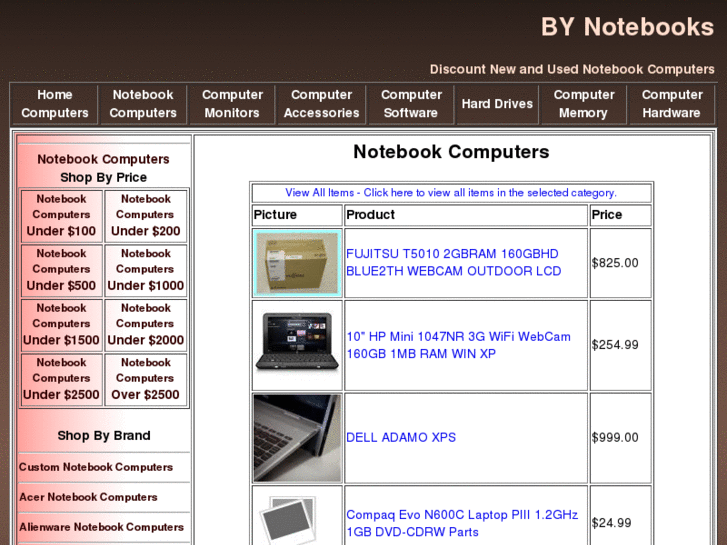This screenshot has width=727, height=545.
Task: Open Custom Notebook Computers brand link
Action: (96, 467)
